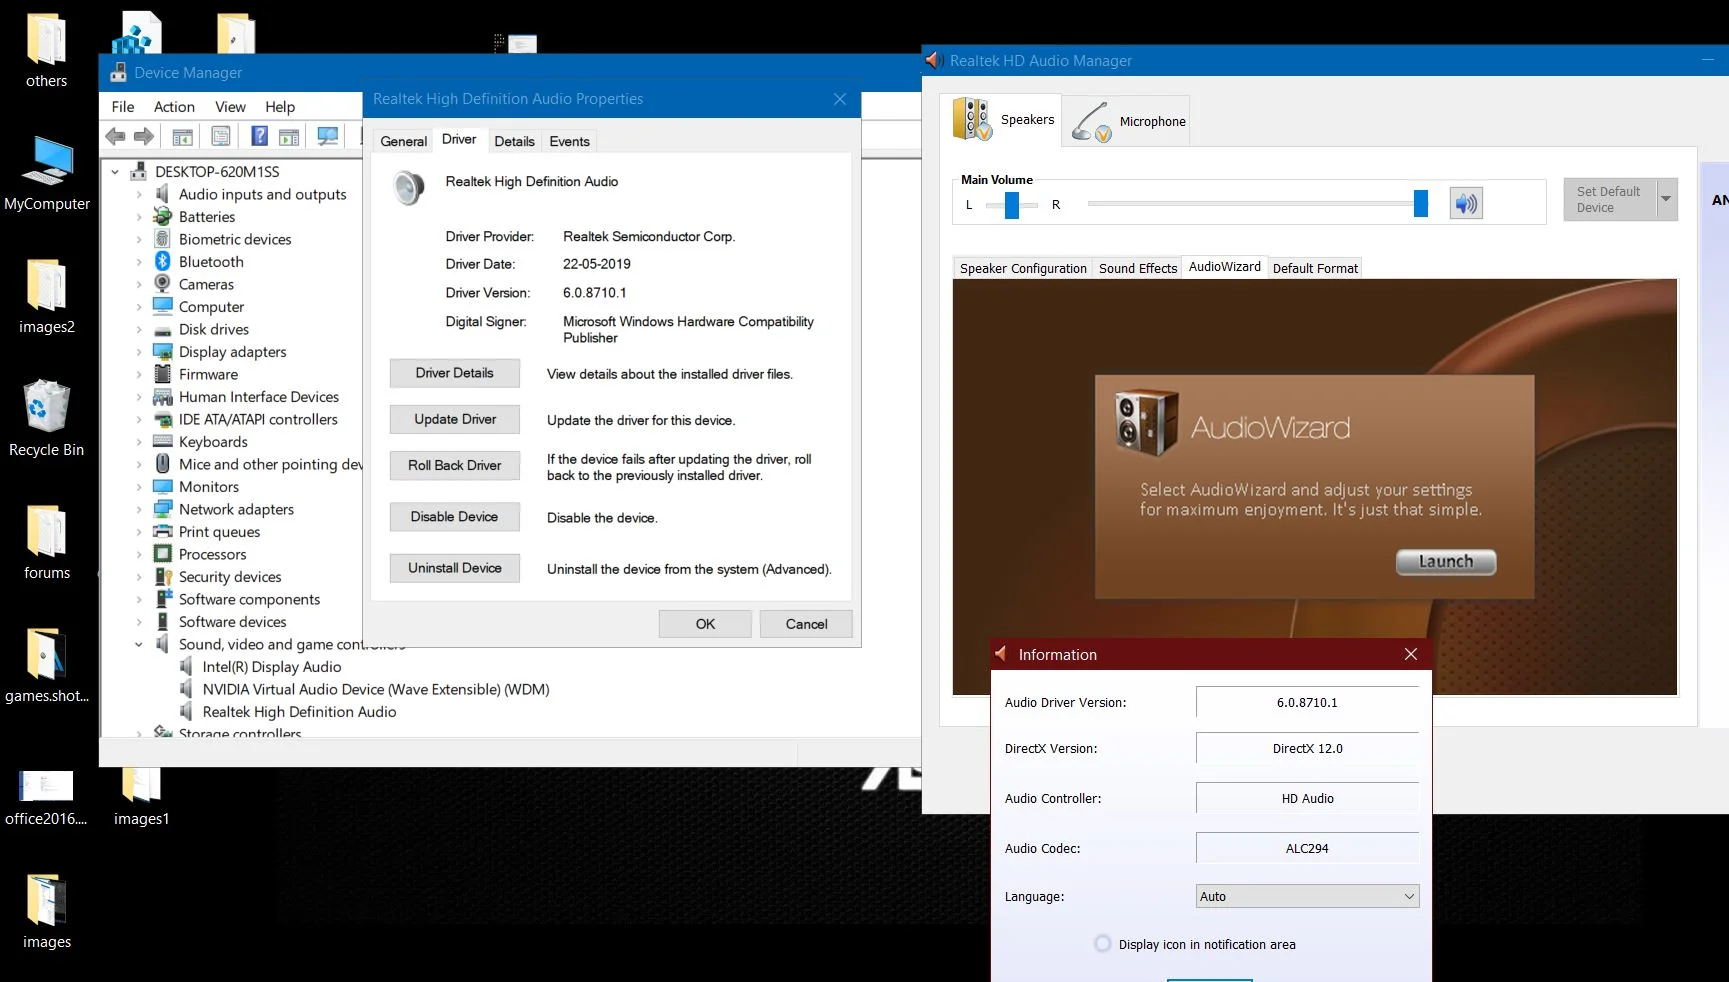Click the Back arrow in Device Manager toolbar

[115, 136]
